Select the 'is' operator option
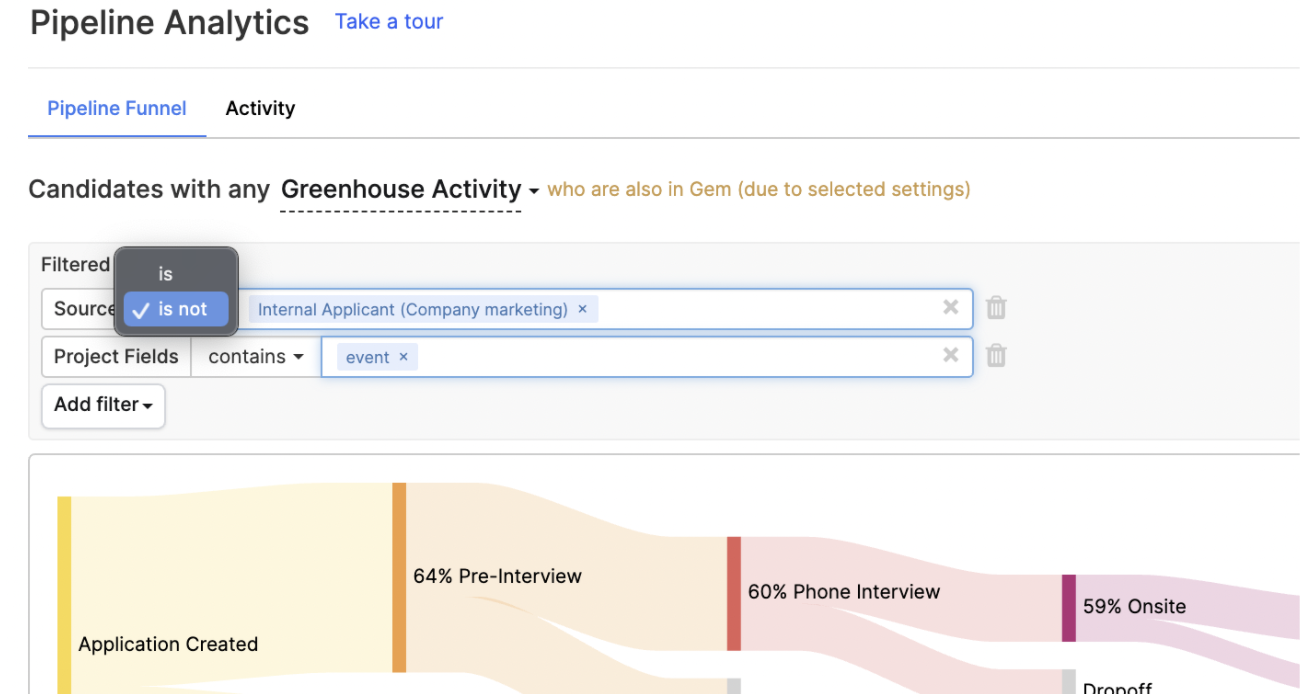 coord(166,274)
